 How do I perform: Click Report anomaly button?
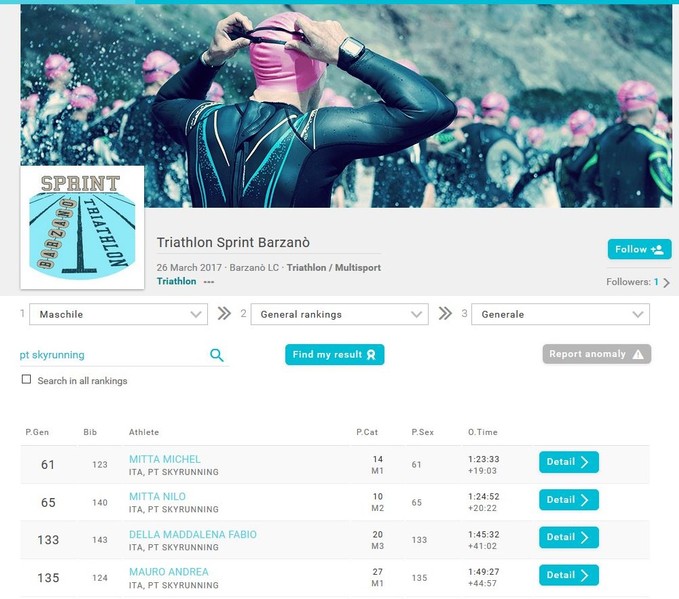597,354
